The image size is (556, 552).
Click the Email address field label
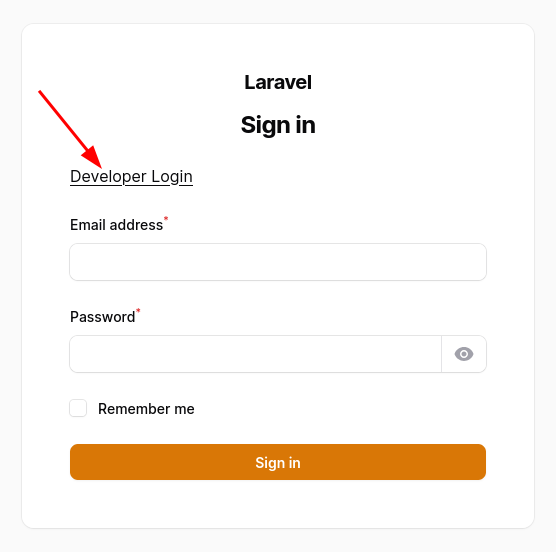(116, 225)
